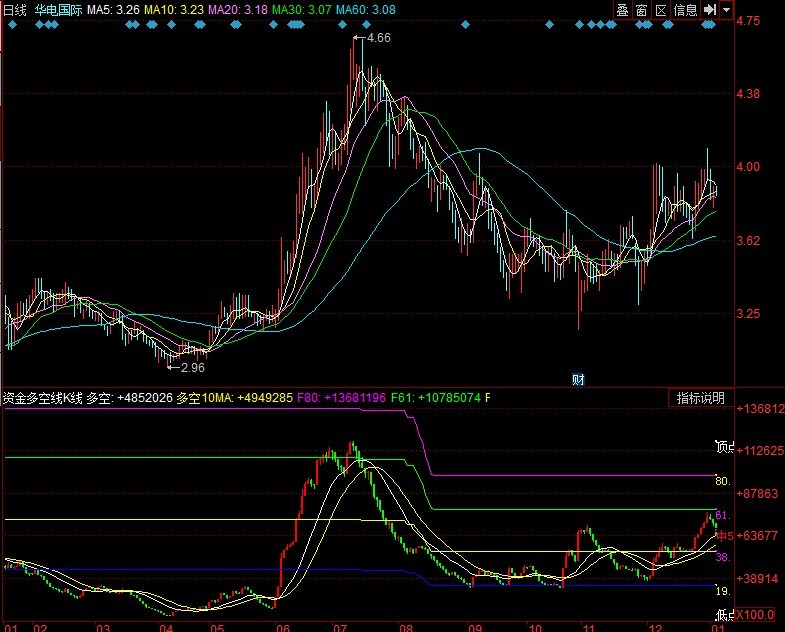Select month 07 on the date axis
Image resolution: width=785 pixels, height=632 pixels.
[x=339, y=628]
